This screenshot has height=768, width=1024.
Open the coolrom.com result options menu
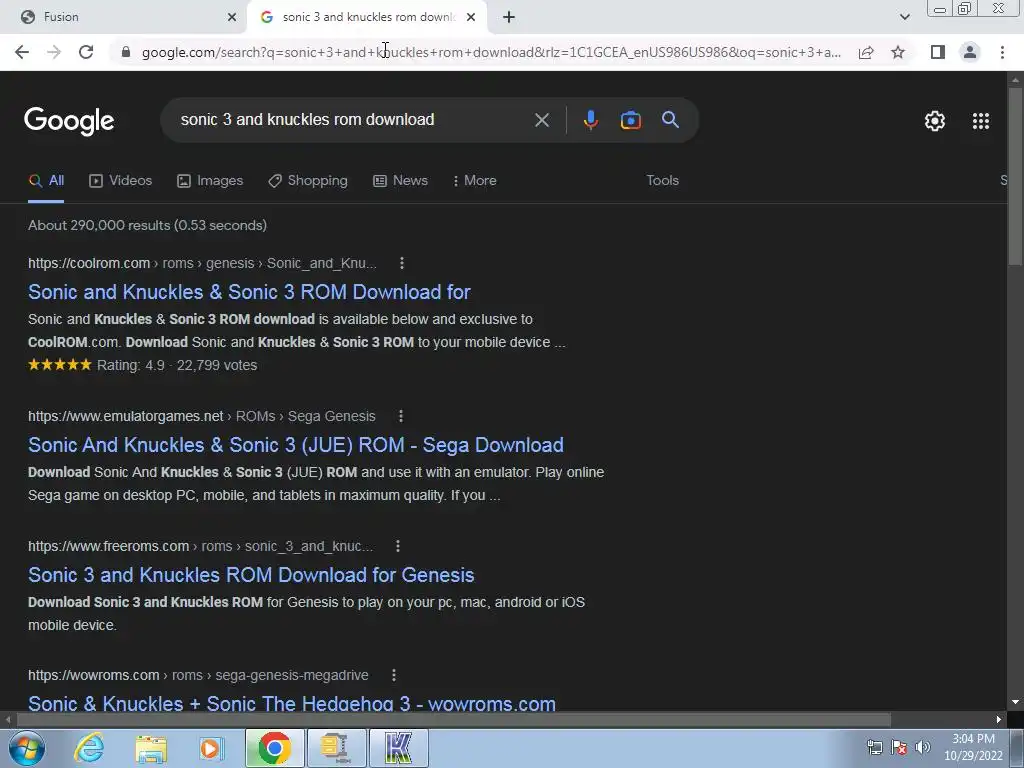[402, 263]
